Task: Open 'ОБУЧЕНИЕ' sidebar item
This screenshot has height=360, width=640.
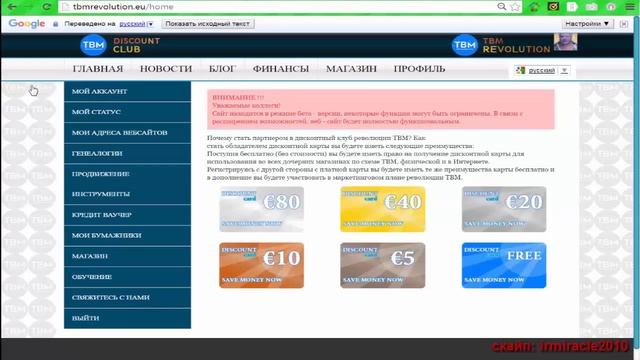Action: [x=127, y=277]
